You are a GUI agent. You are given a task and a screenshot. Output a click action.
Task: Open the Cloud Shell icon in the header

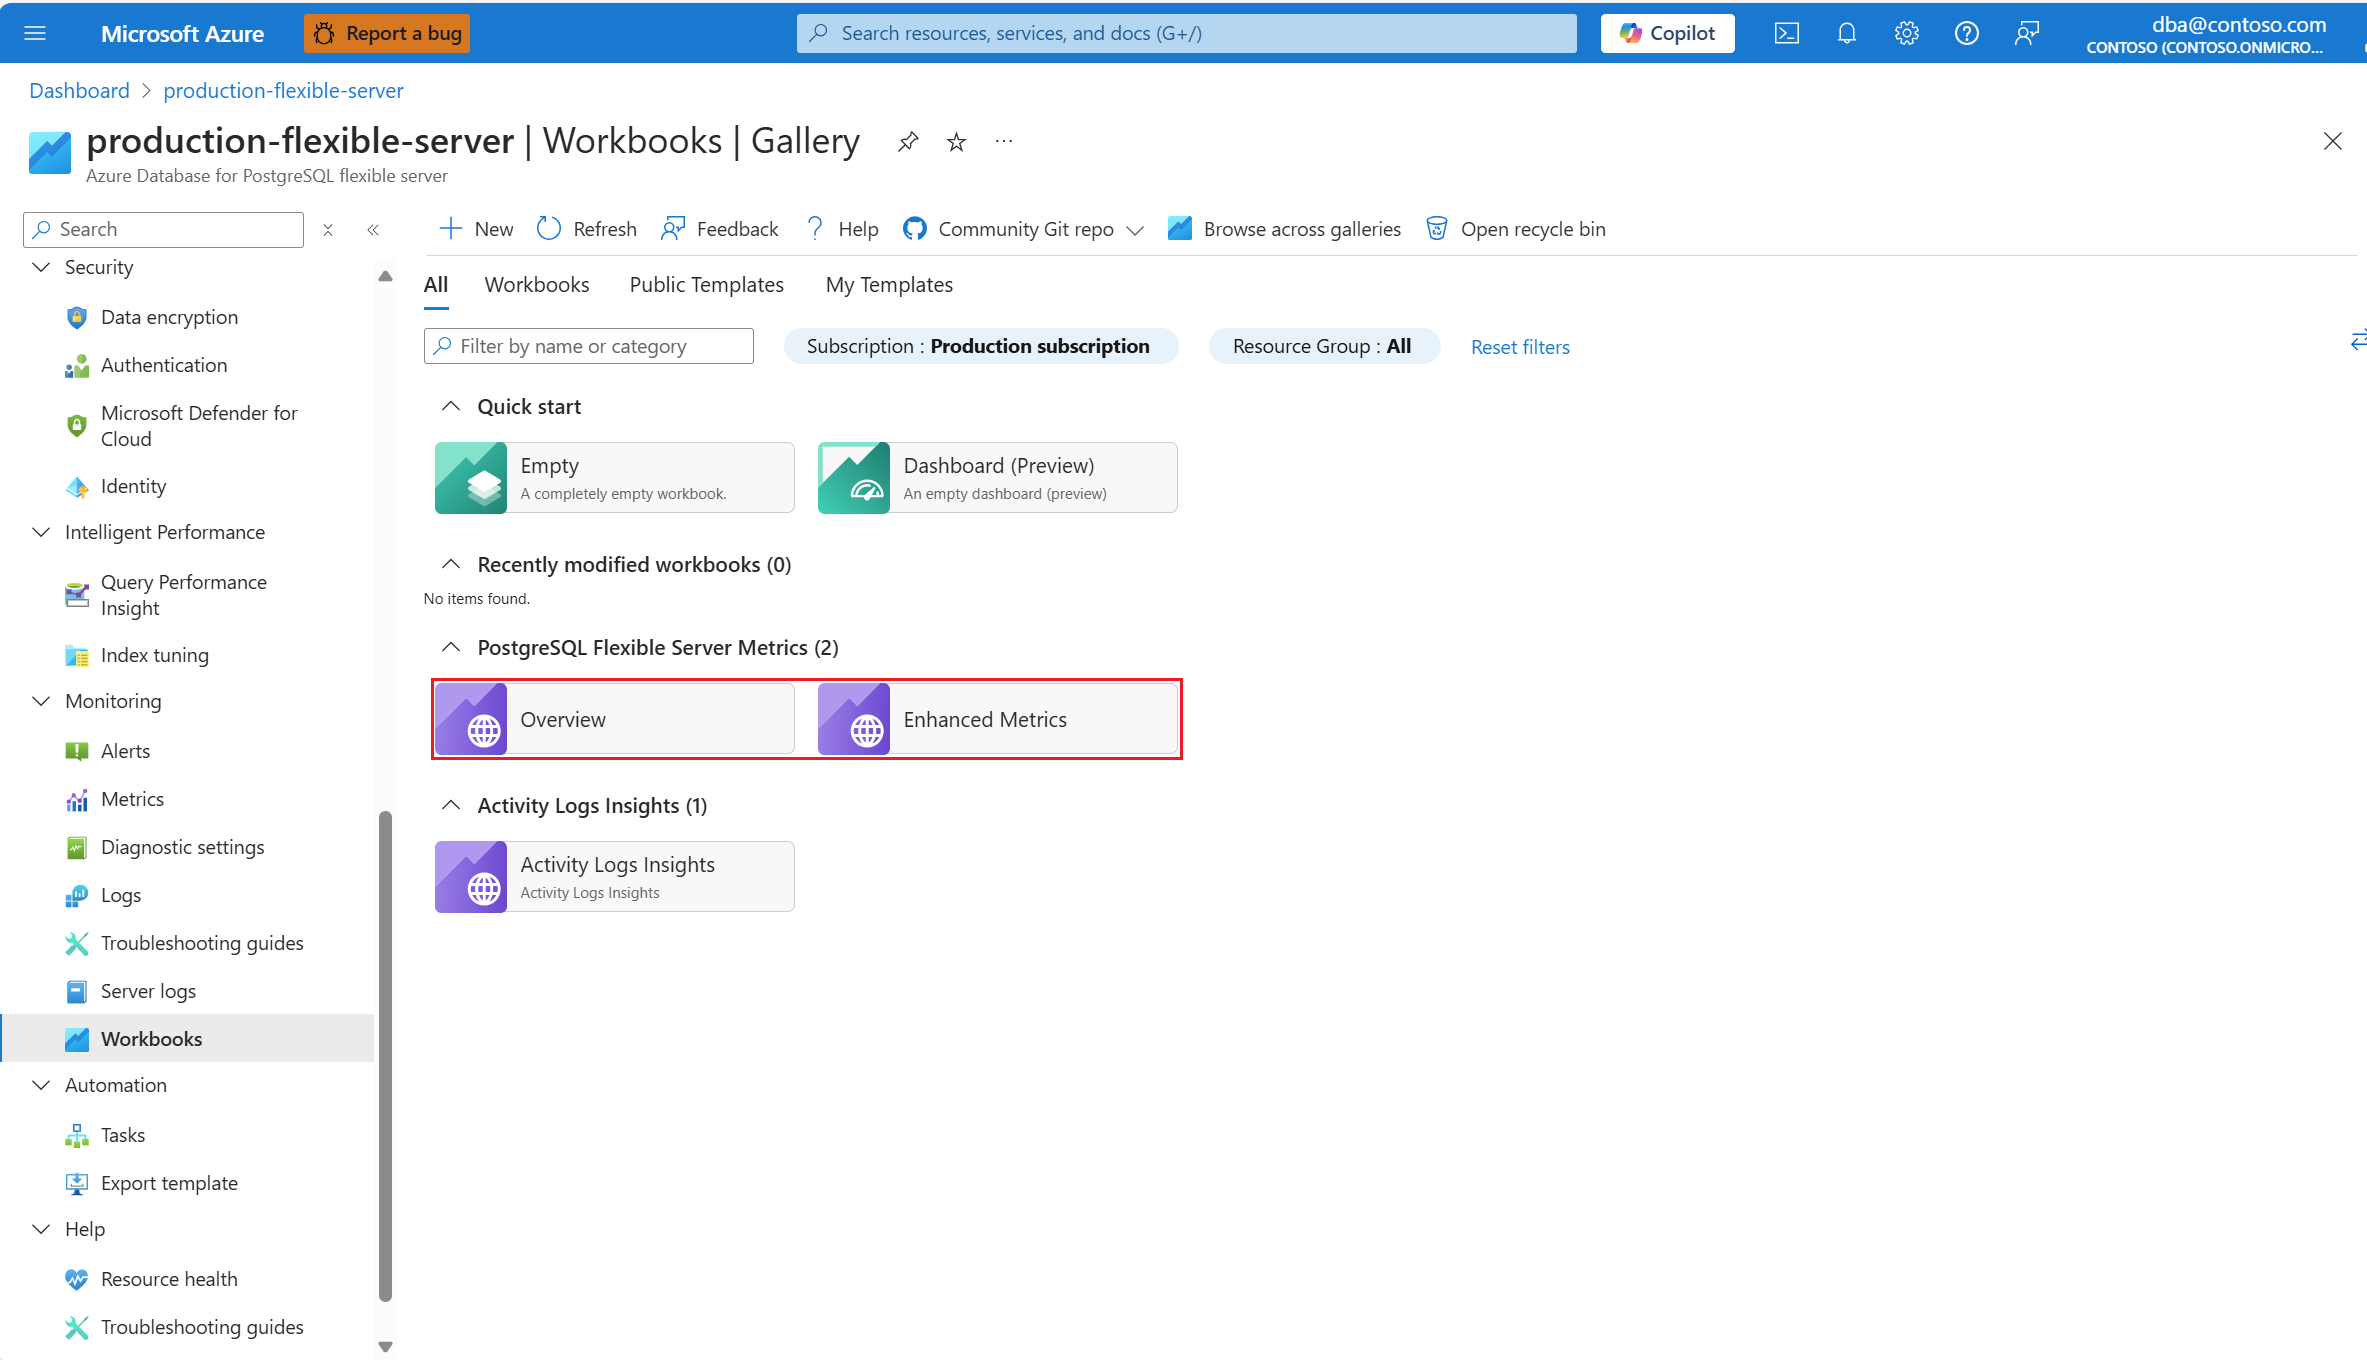(x=1786, y=33)
